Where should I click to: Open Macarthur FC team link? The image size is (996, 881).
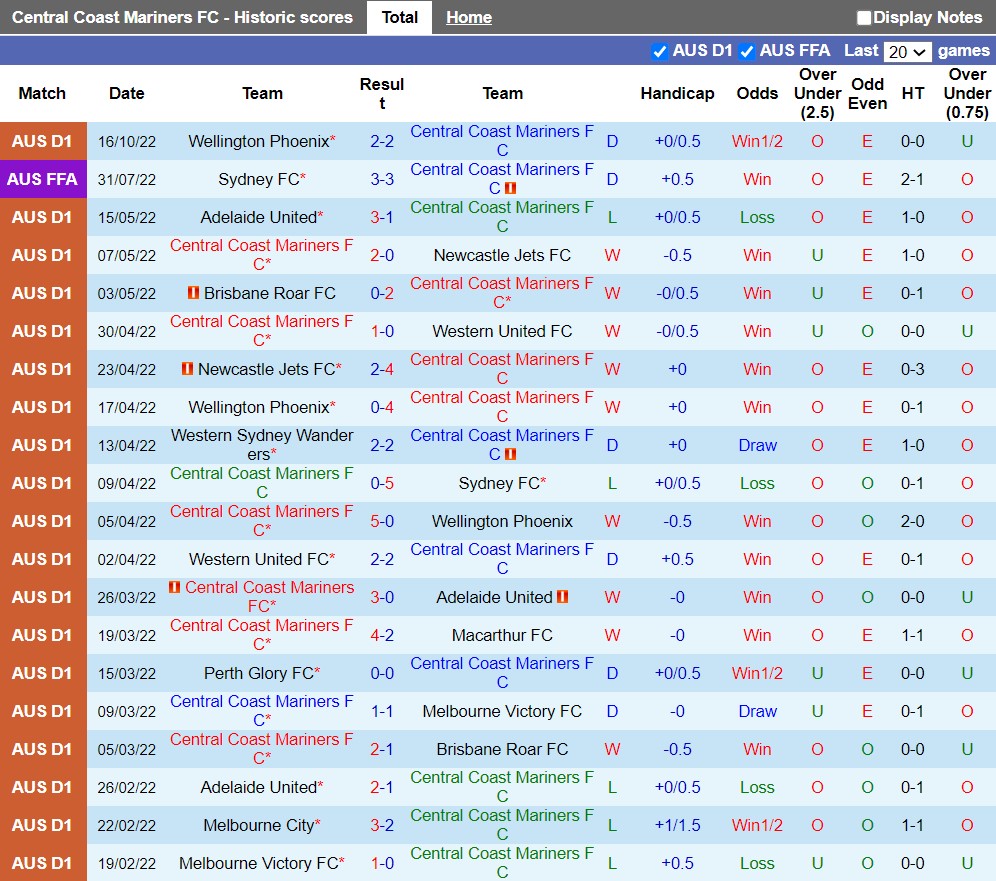tap(502, 635)
